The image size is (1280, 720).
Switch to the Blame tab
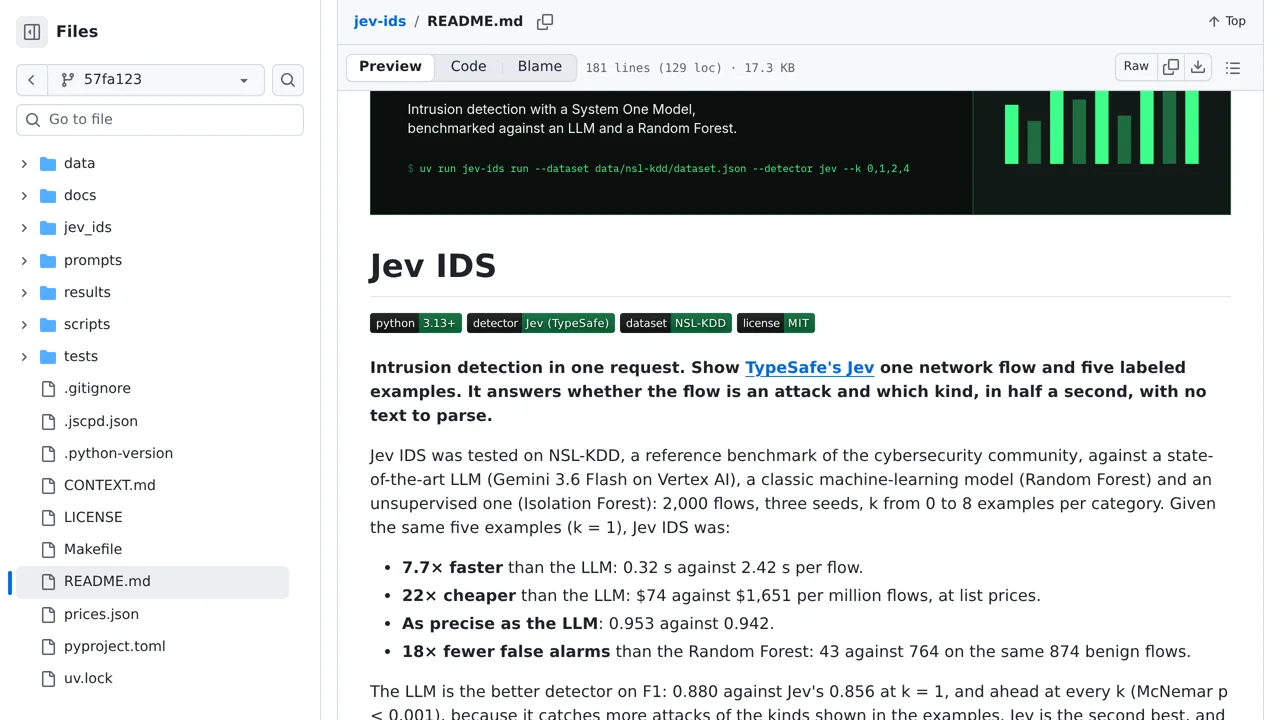540,67
